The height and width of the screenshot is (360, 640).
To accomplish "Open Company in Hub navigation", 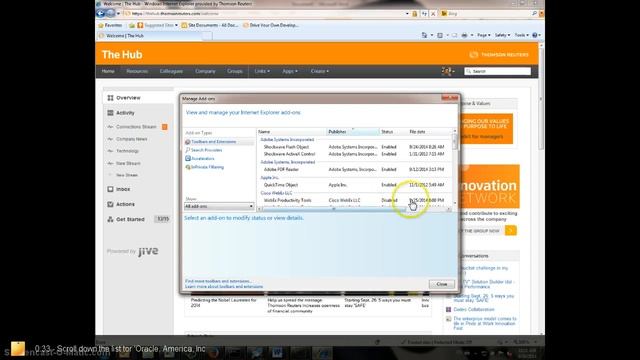I will click(205, 71).
